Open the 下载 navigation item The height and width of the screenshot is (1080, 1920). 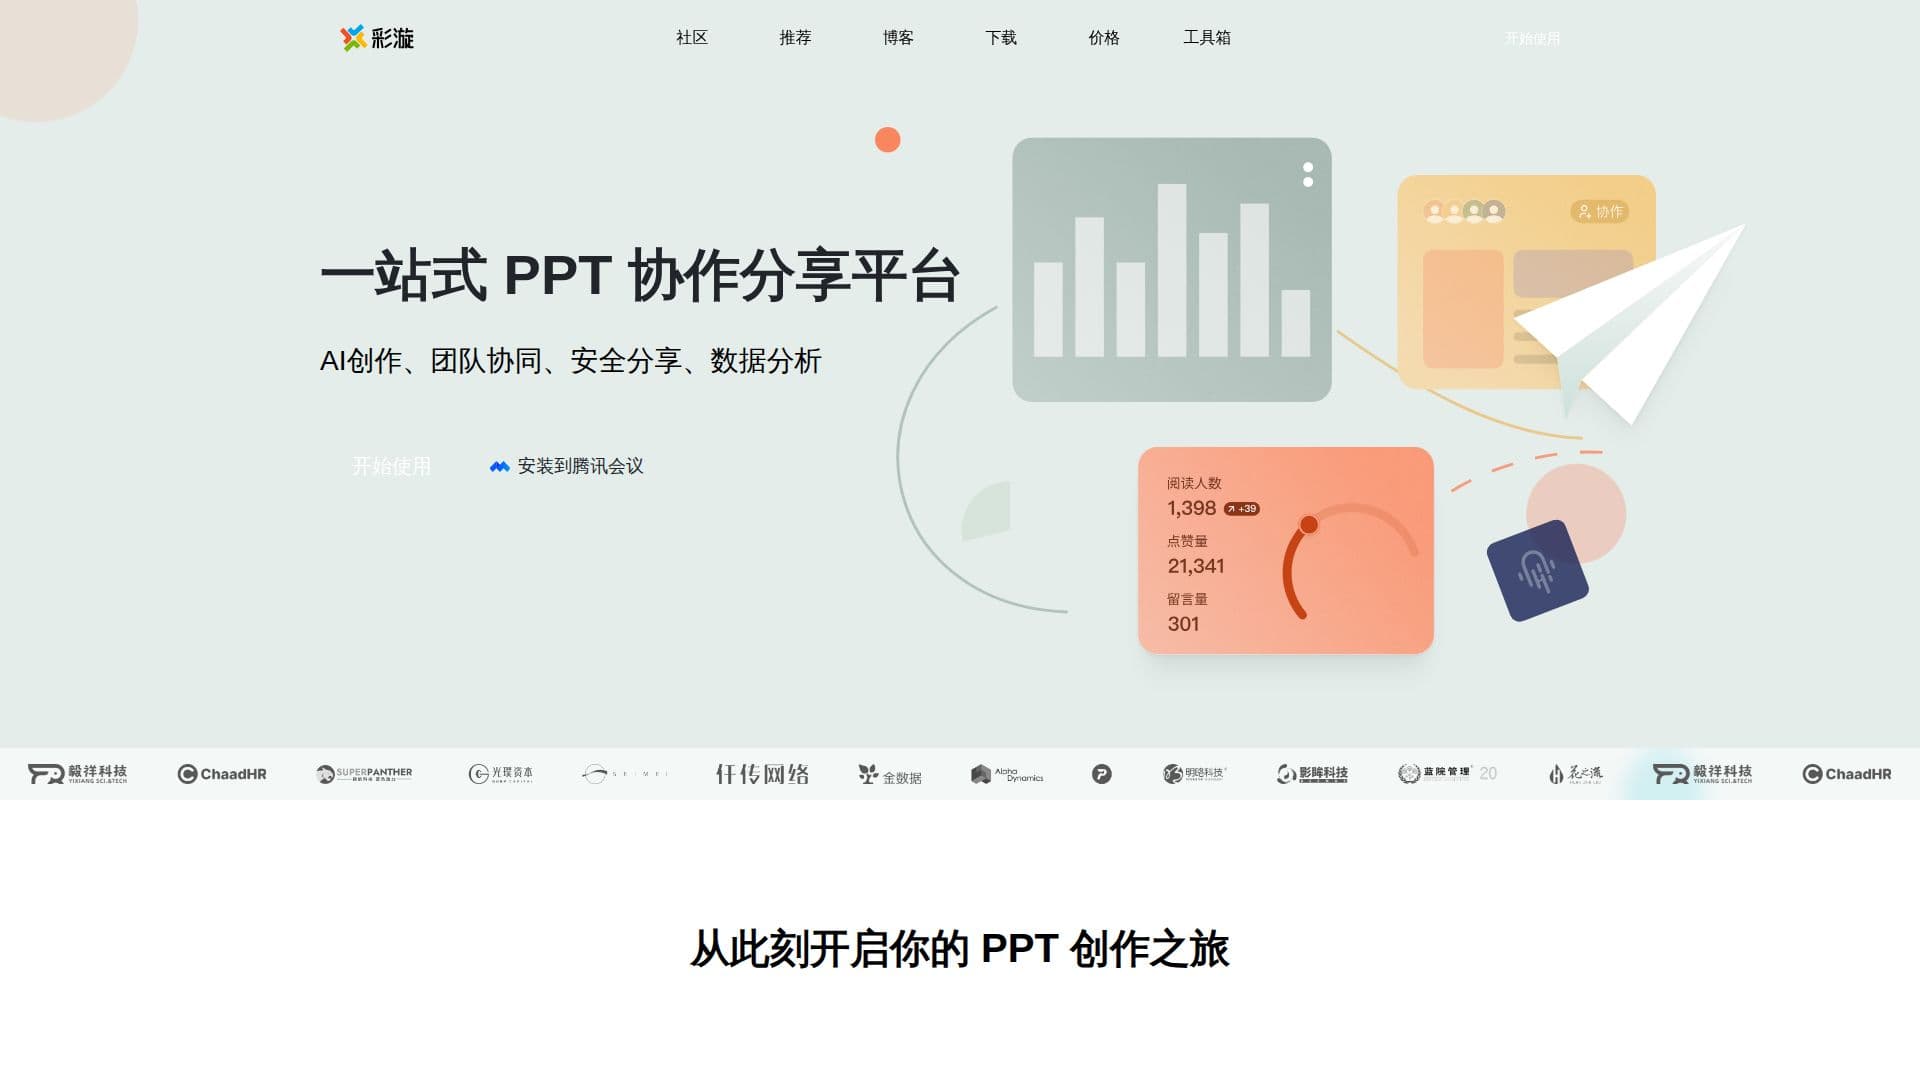[1001, 38]
